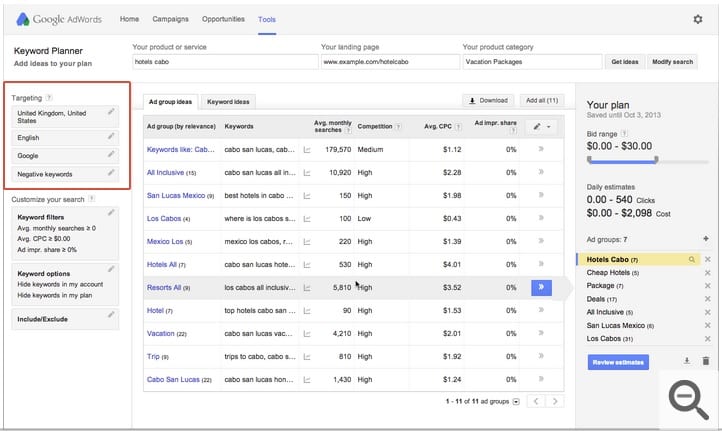This screenshot has width=722, height=434.
Task: Sort by Avg. CPC column header
Action: (x=438, y=126)
